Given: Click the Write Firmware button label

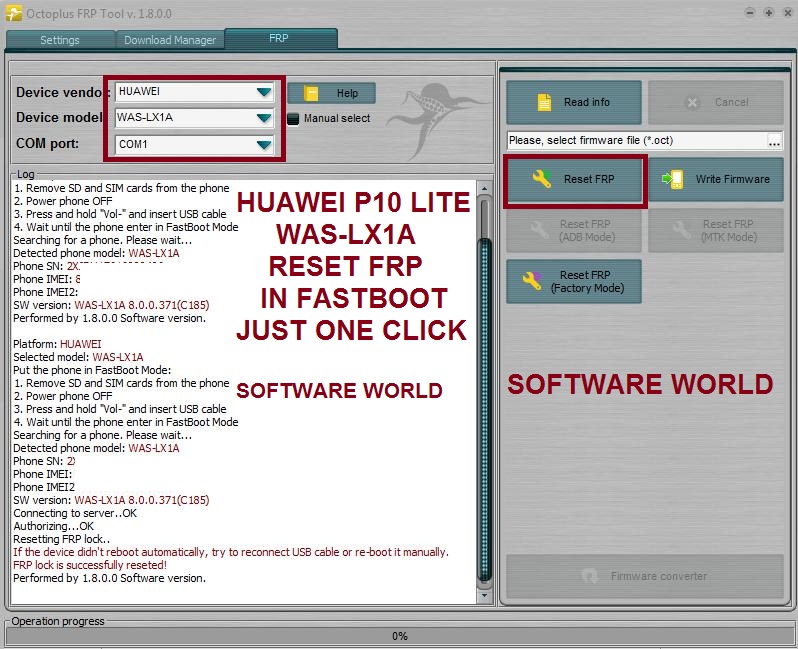Looking at the screenshot, I should (732, 179).
